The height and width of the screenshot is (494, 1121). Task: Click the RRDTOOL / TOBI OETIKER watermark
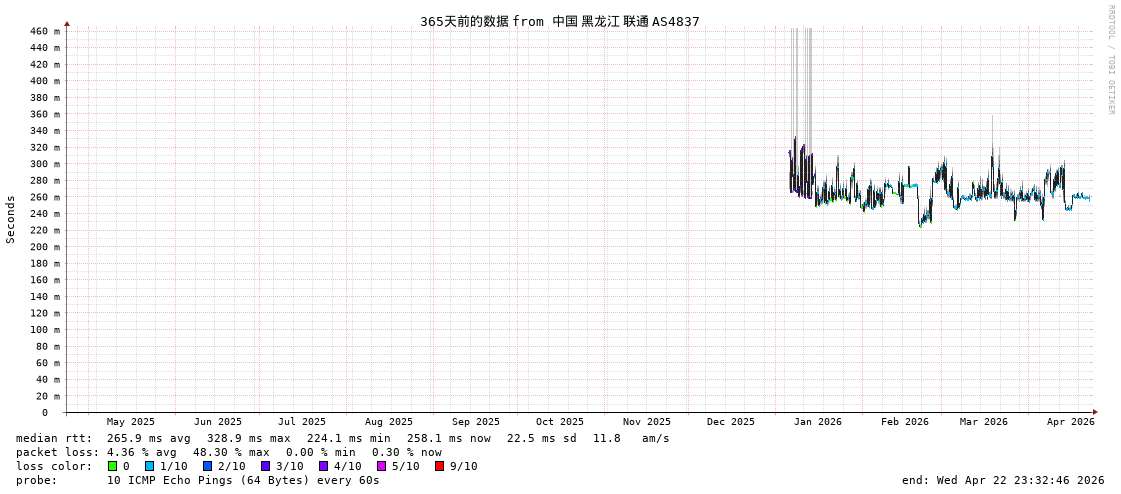pyautogui.click(x=1110, y=60)
